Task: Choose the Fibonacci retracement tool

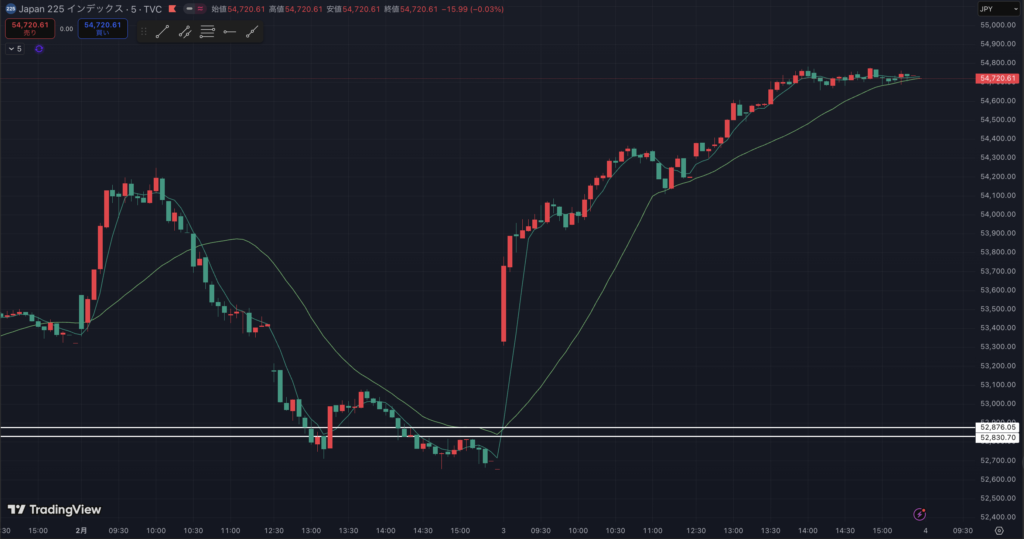Action: (x=207, y=32)
